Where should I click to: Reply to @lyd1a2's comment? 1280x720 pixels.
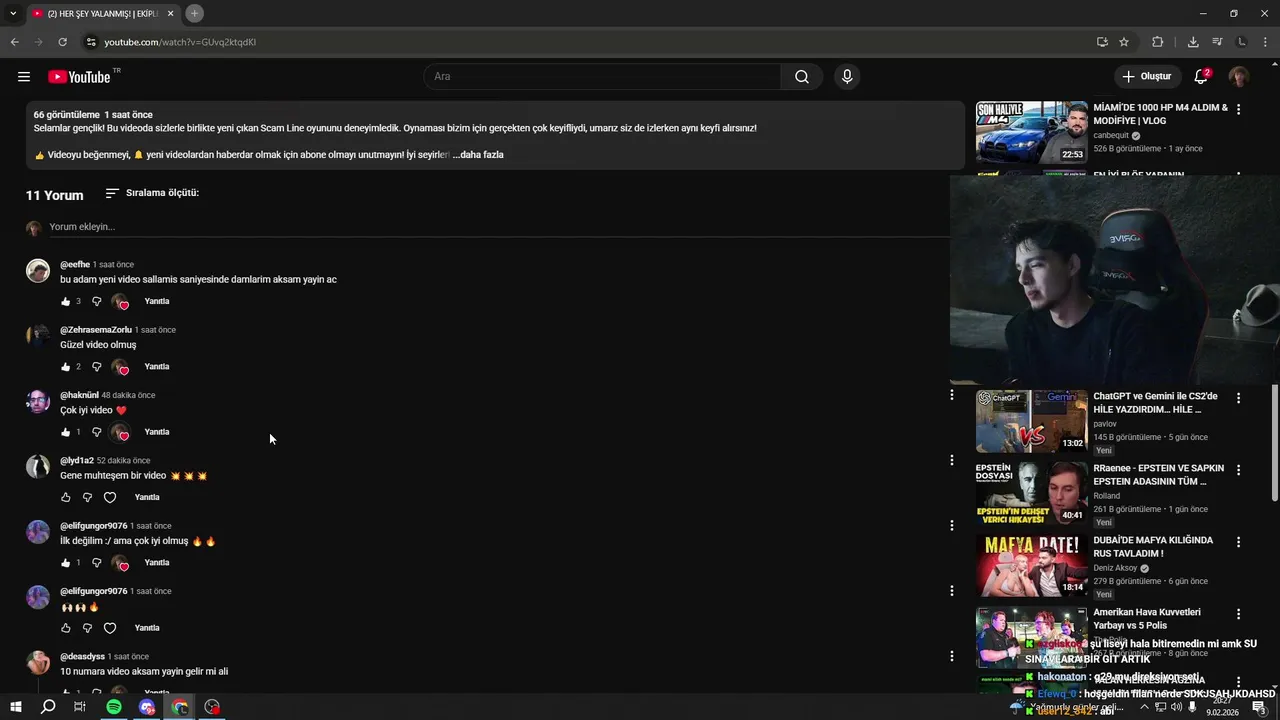pos(147,498)
